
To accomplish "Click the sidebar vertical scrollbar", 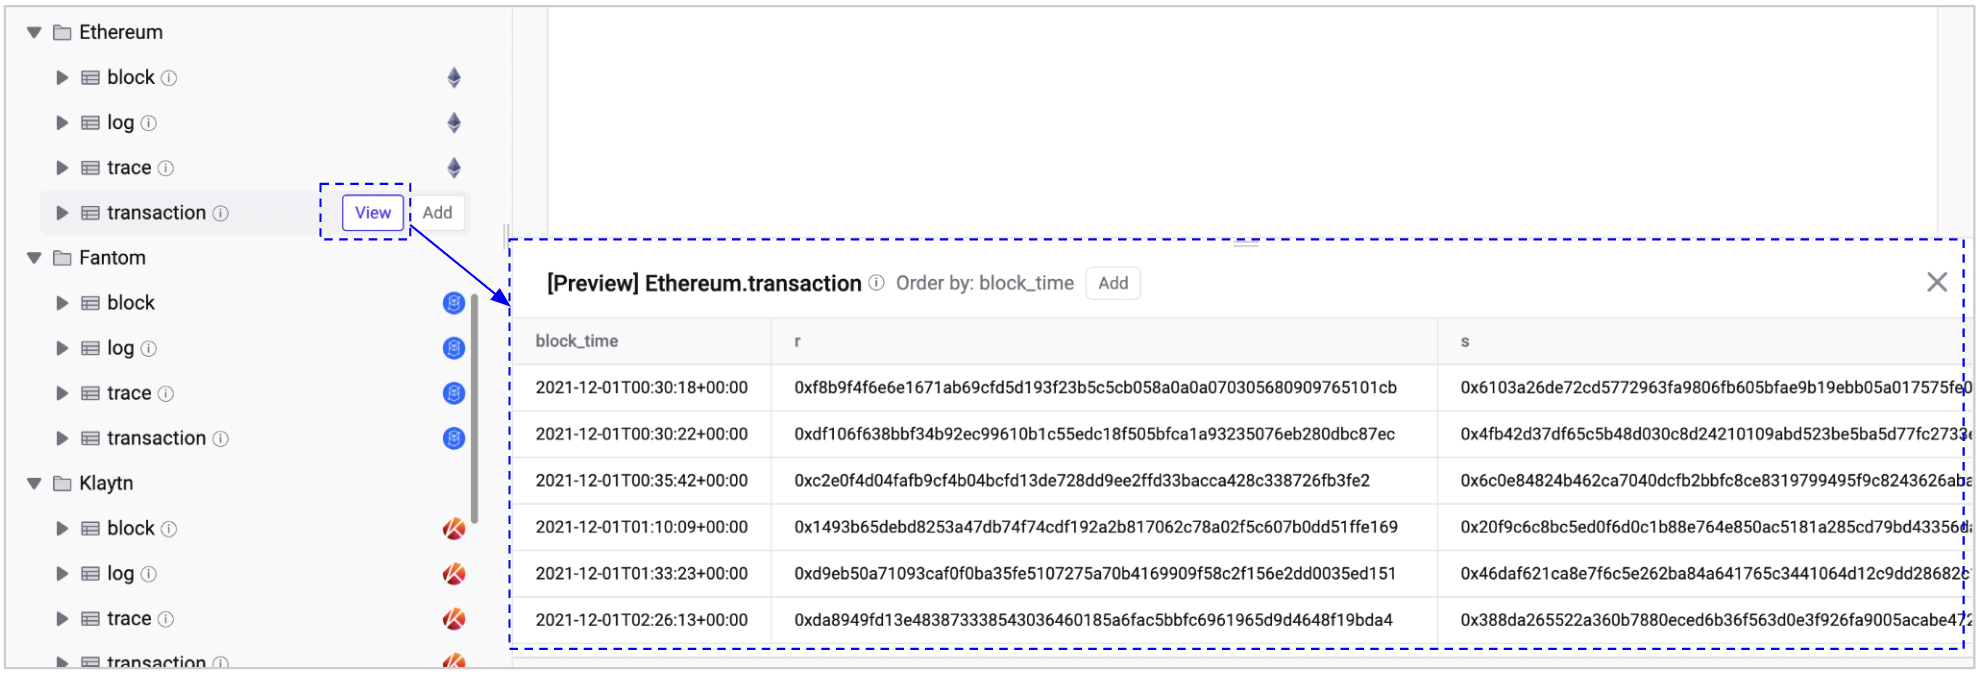I will pyautogui.click(x=474, y=410).
